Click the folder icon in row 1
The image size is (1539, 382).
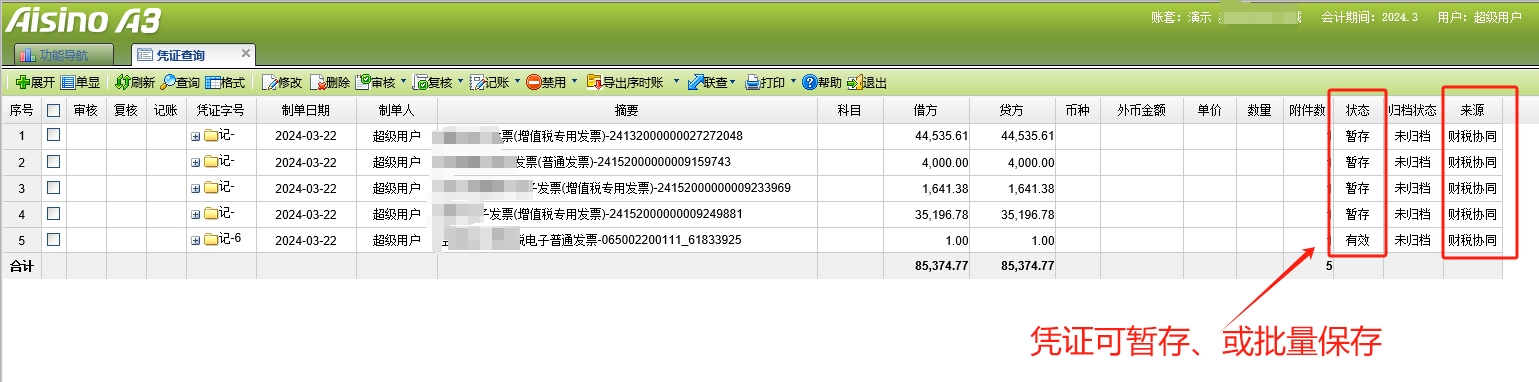[211, 135]
